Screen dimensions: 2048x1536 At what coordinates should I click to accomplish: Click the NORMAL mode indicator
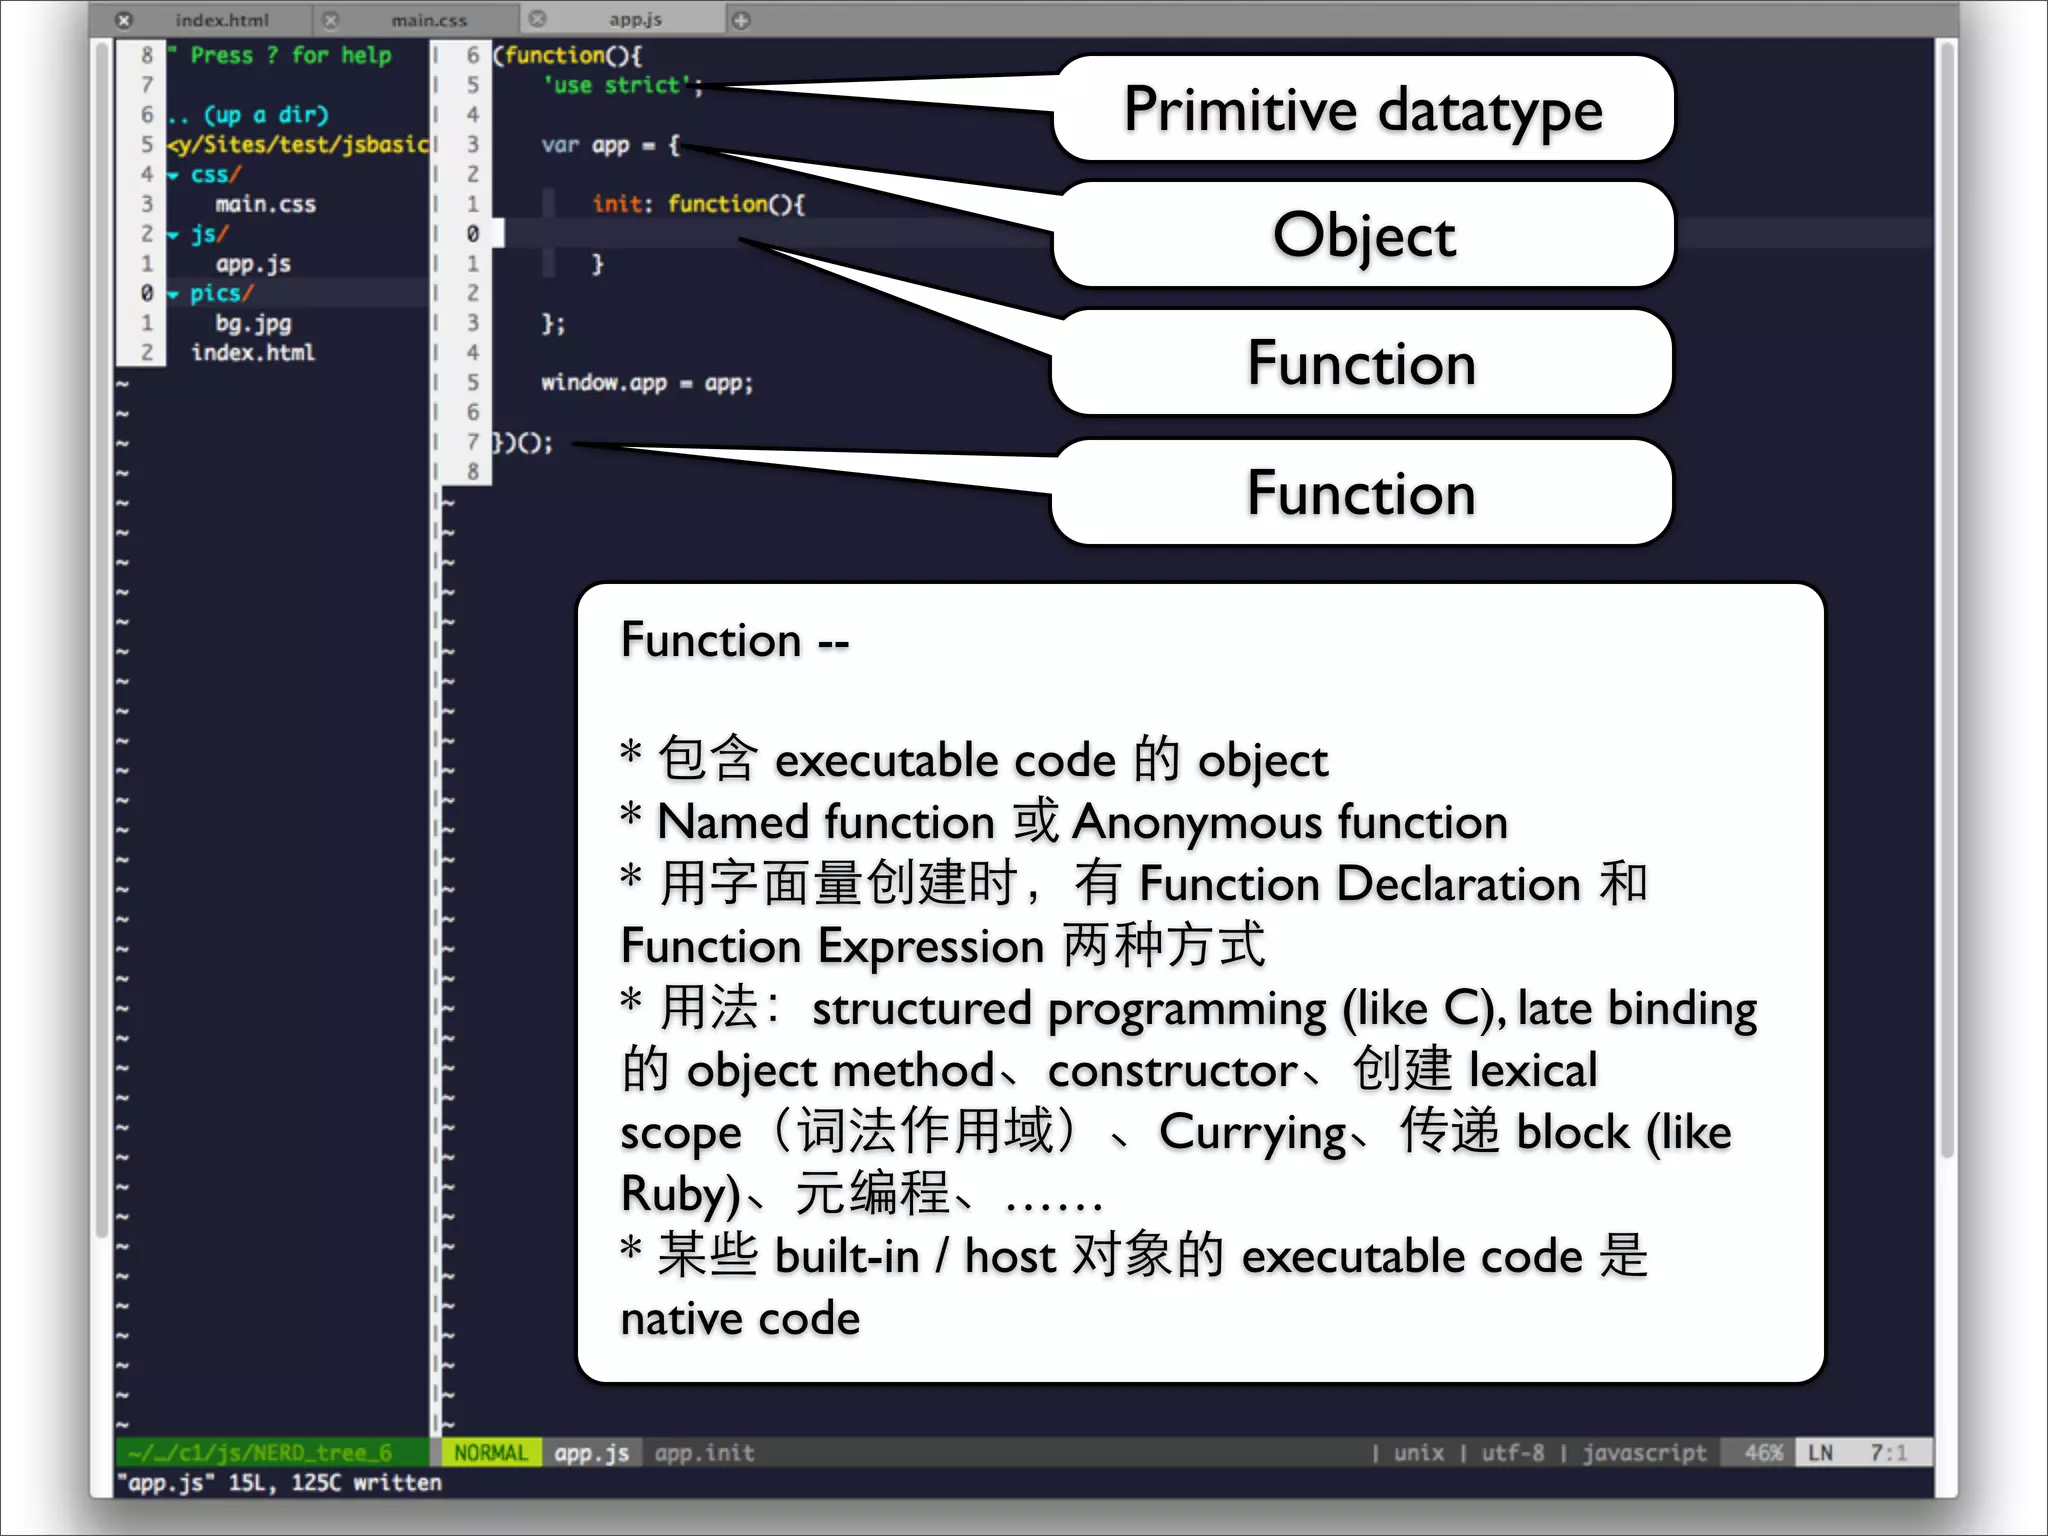[x=490, y=1453]
